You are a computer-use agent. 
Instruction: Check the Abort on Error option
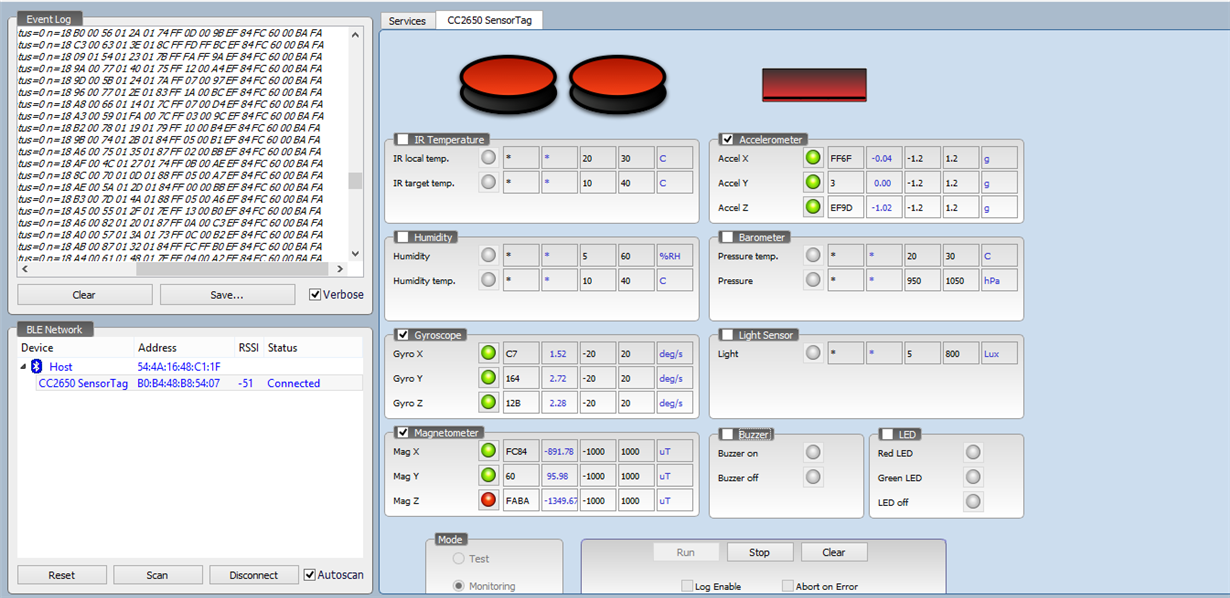click(788, 586)
